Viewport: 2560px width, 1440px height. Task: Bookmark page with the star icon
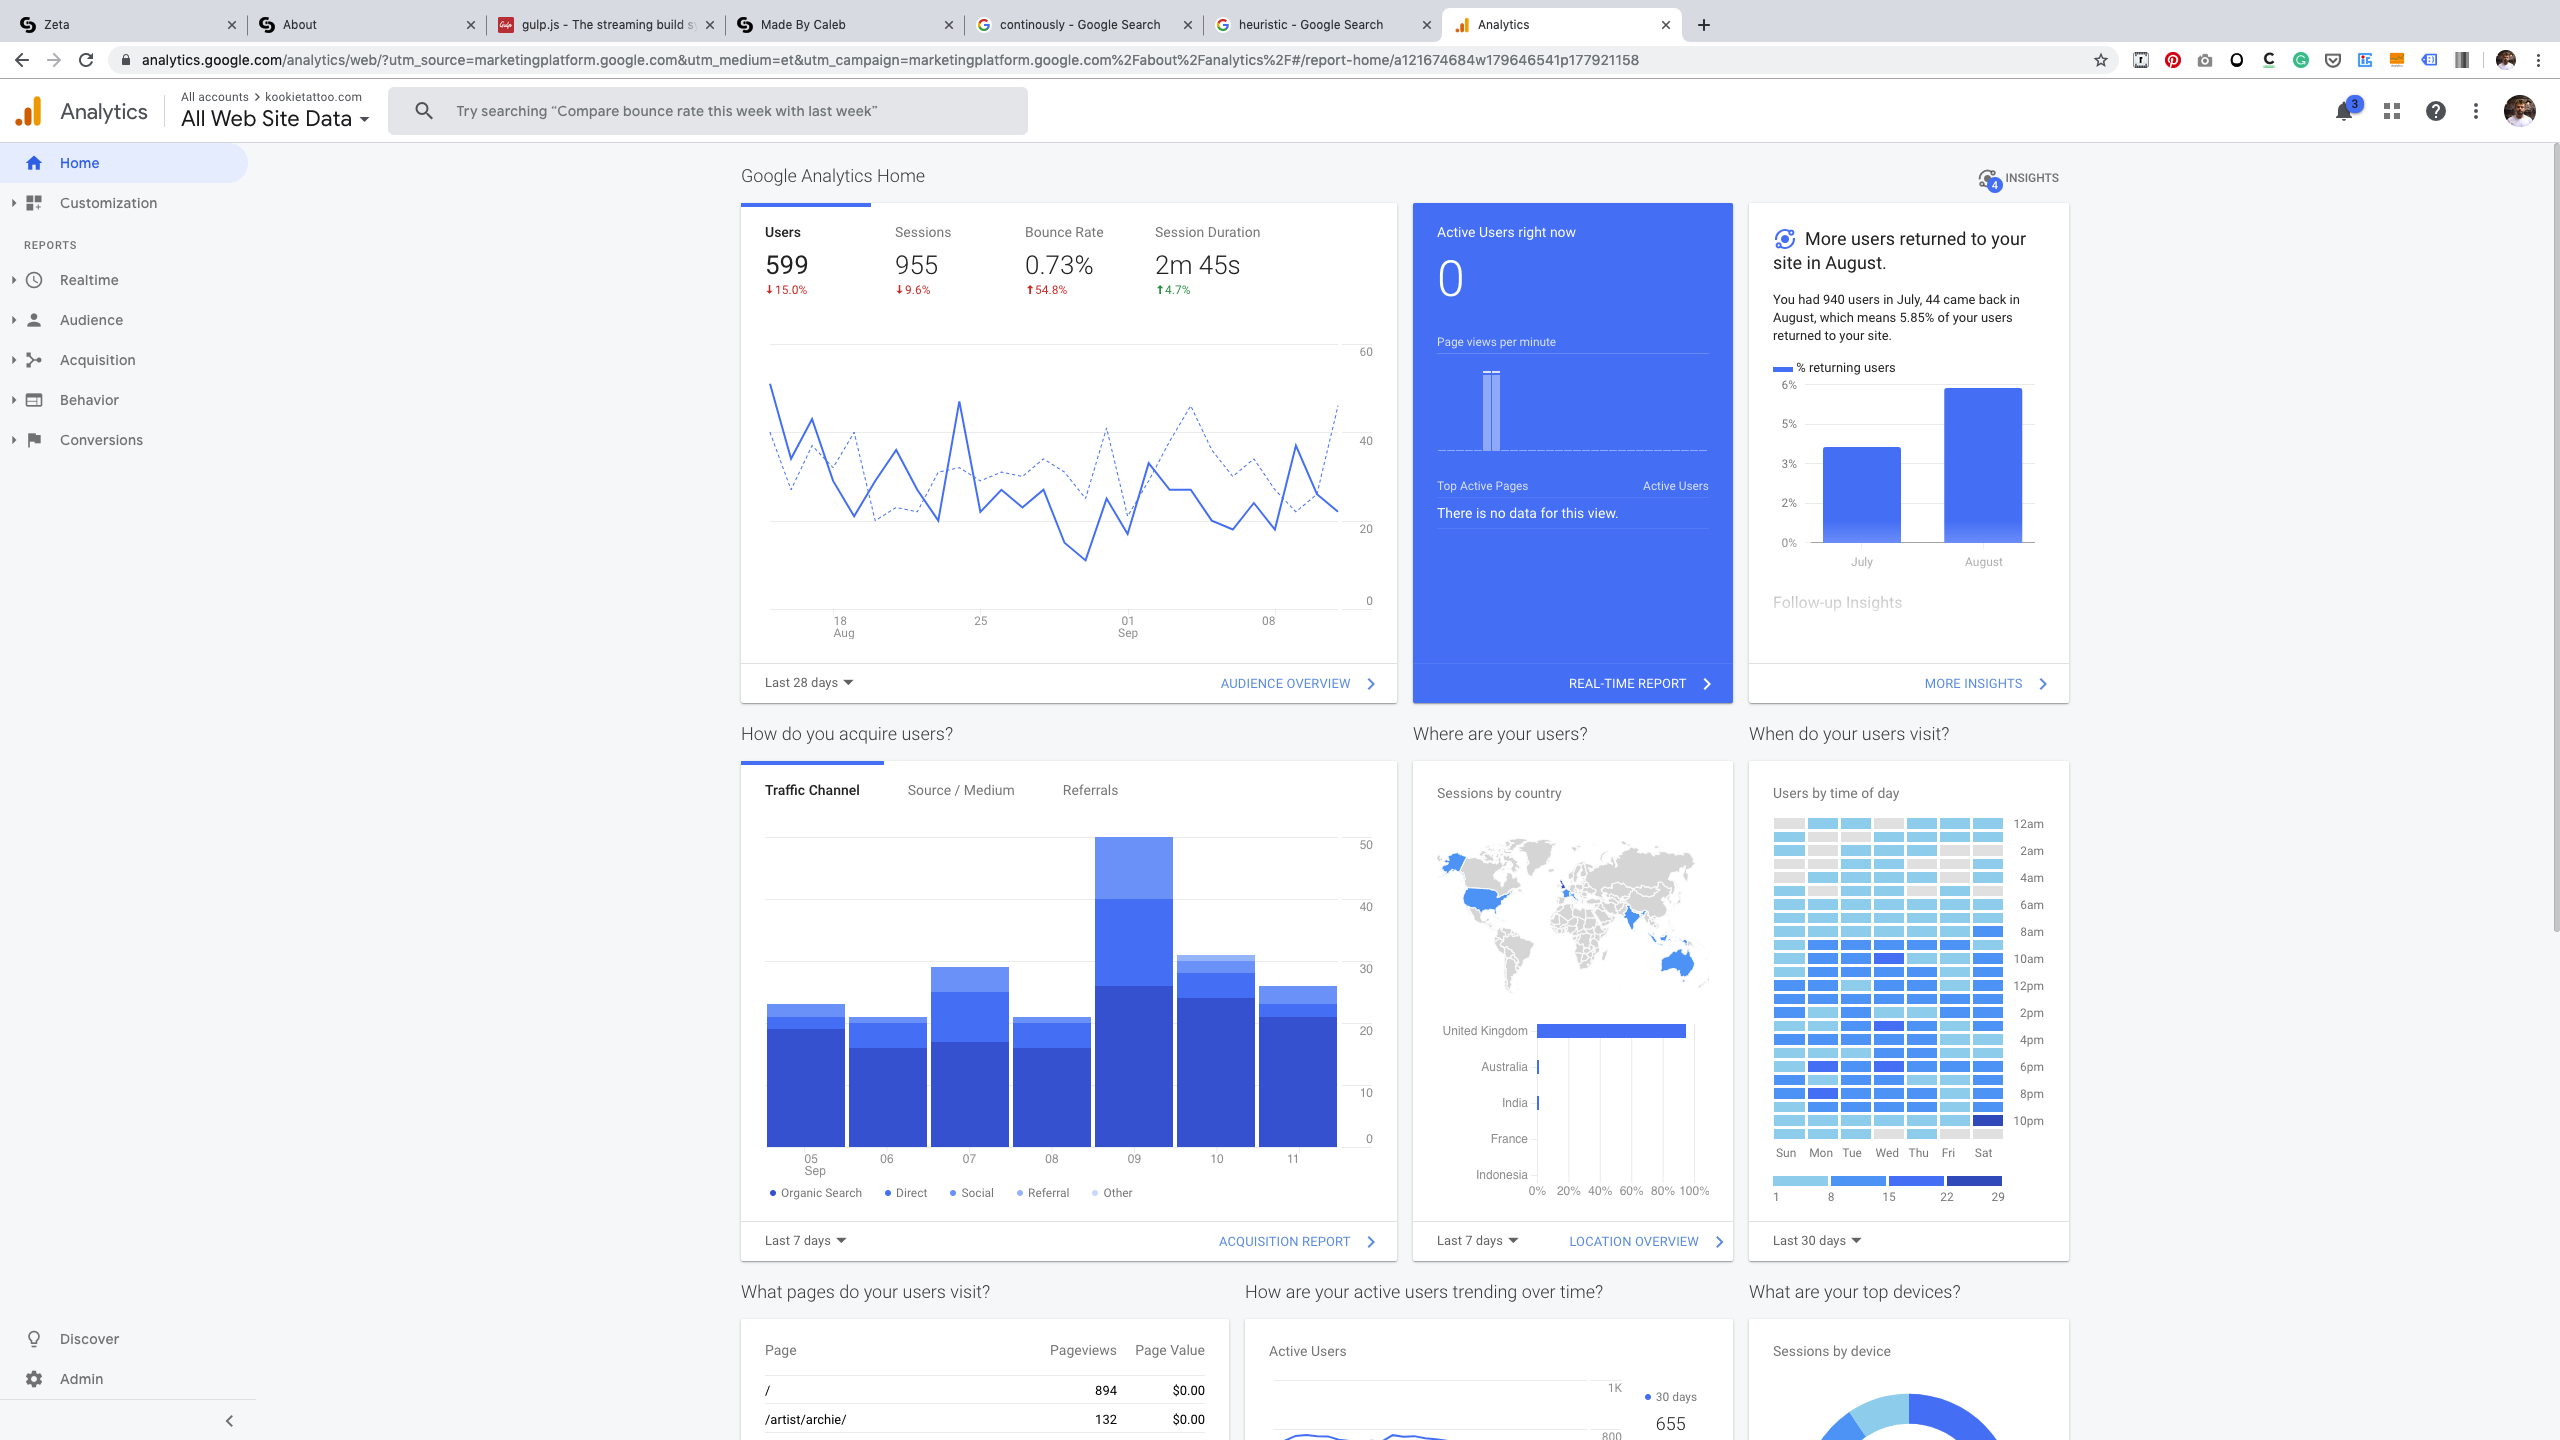[2101, 60]
